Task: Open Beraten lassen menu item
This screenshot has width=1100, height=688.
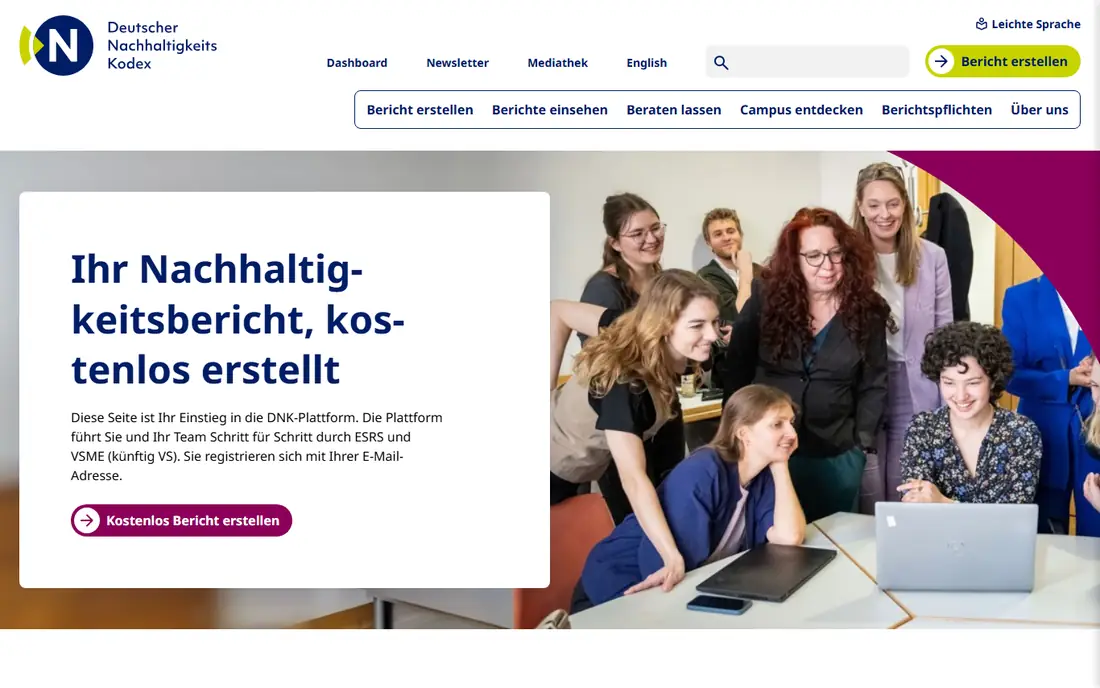Action: pyautogui.click(x=673, y=109)
